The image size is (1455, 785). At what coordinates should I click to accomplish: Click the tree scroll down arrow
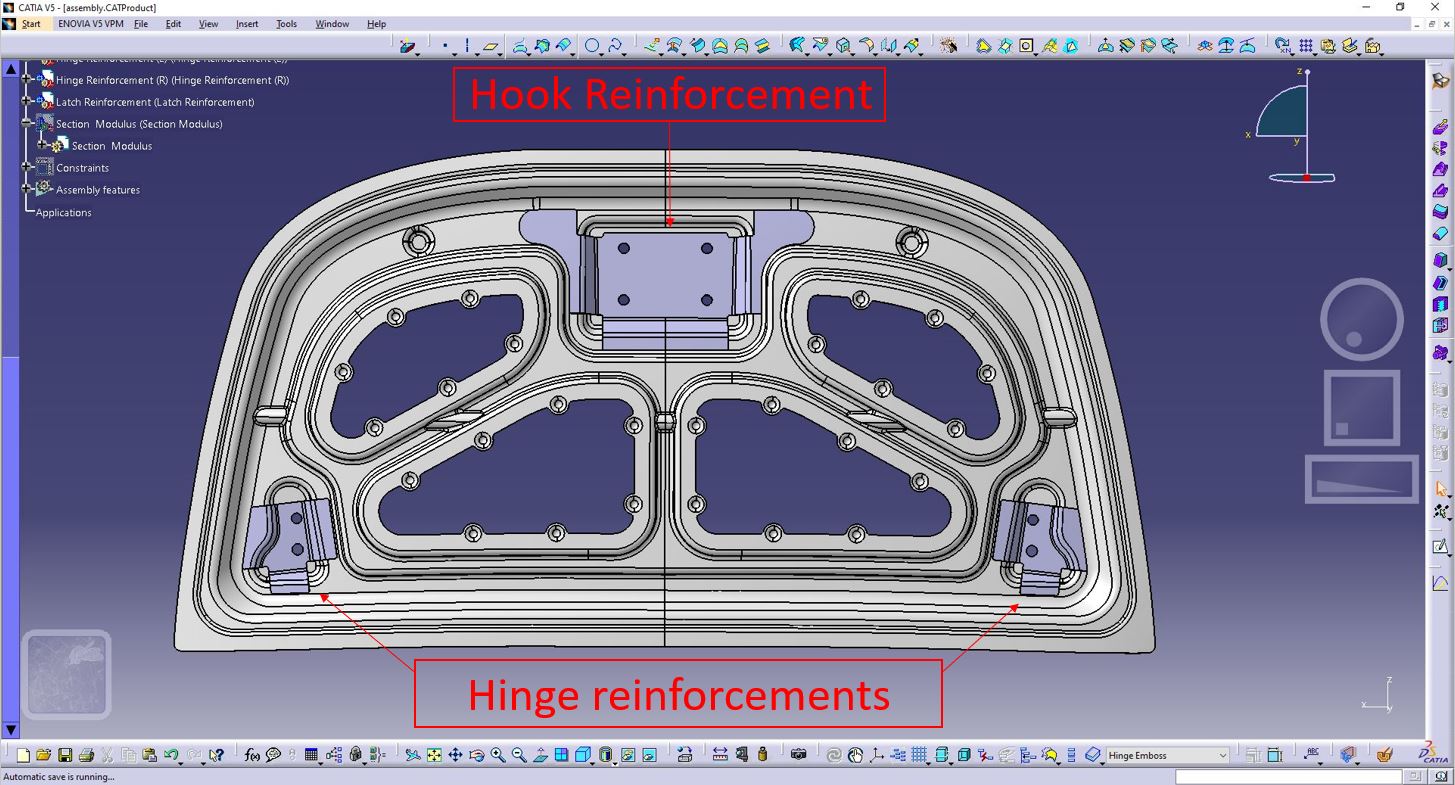pos(10,731)
